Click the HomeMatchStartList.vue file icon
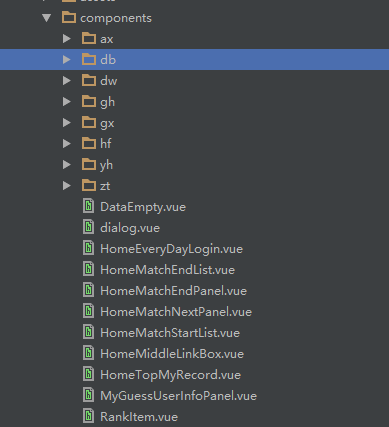Screen dimensions: 389x427 tap(88, 332)
